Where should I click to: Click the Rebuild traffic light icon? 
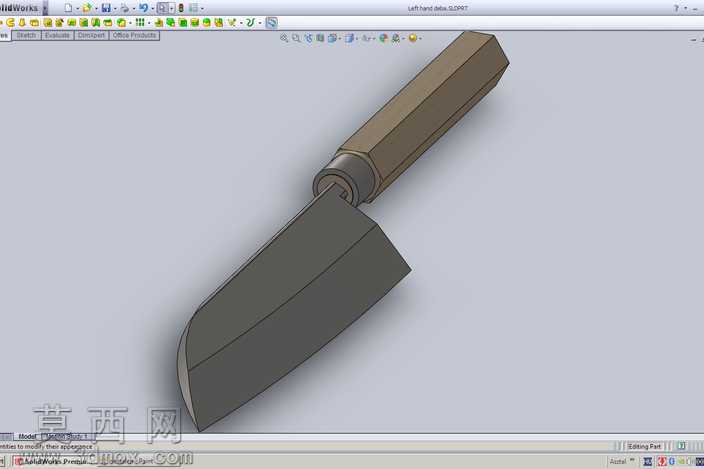tap(181, 8)
